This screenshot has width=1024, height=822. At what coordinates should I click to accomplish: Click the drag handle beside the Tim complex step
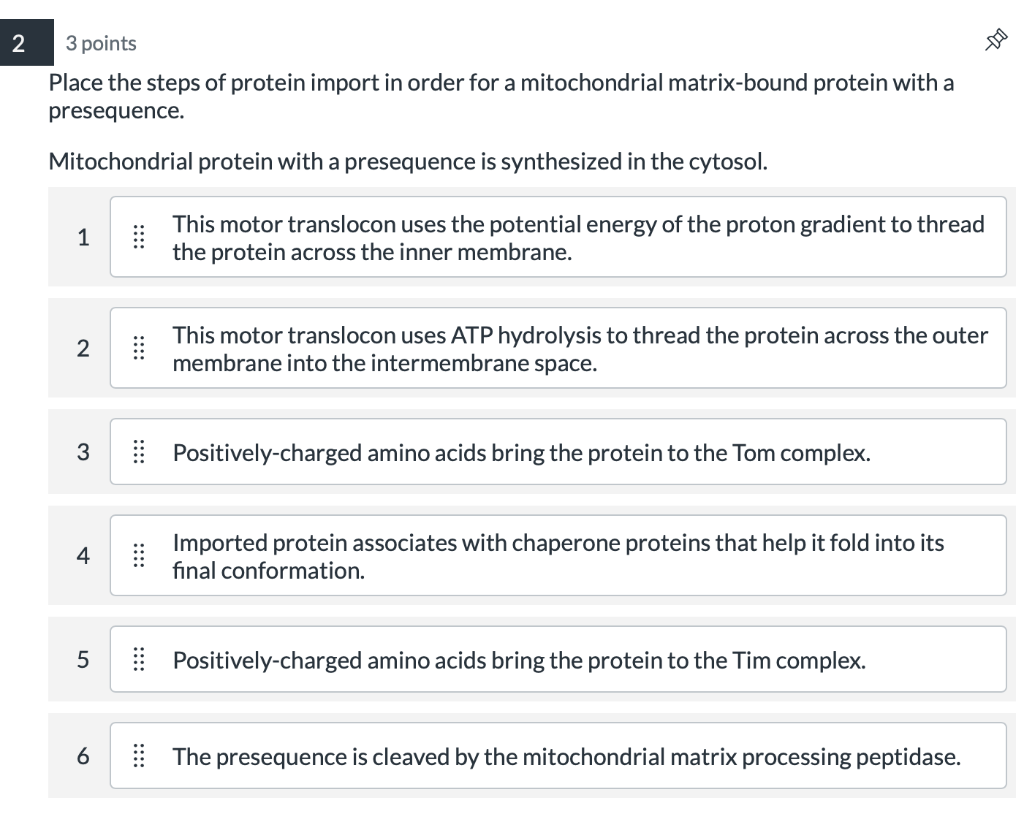point(140,659)
